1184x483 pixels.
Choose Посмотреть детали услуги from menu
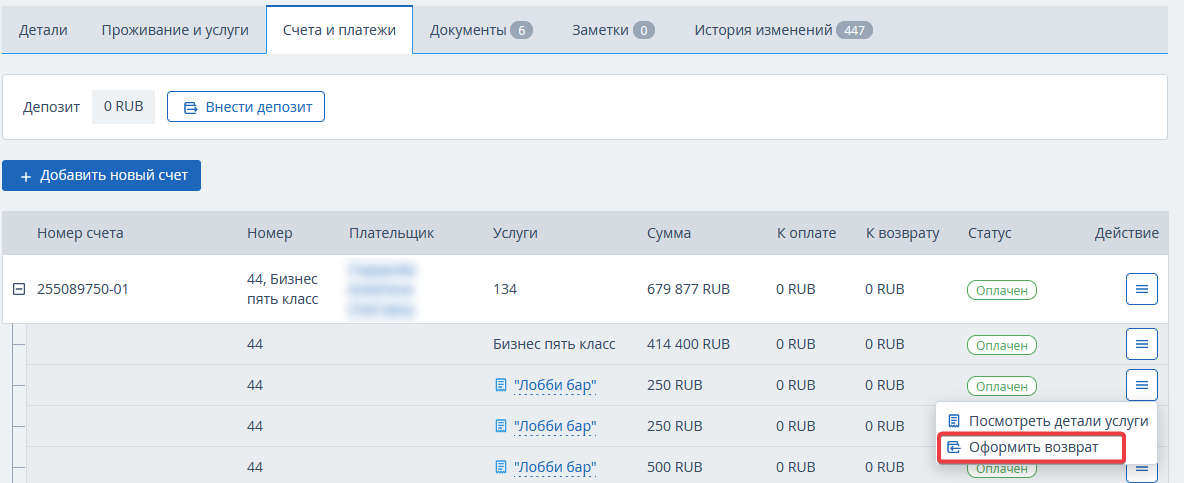[1048, 420]
